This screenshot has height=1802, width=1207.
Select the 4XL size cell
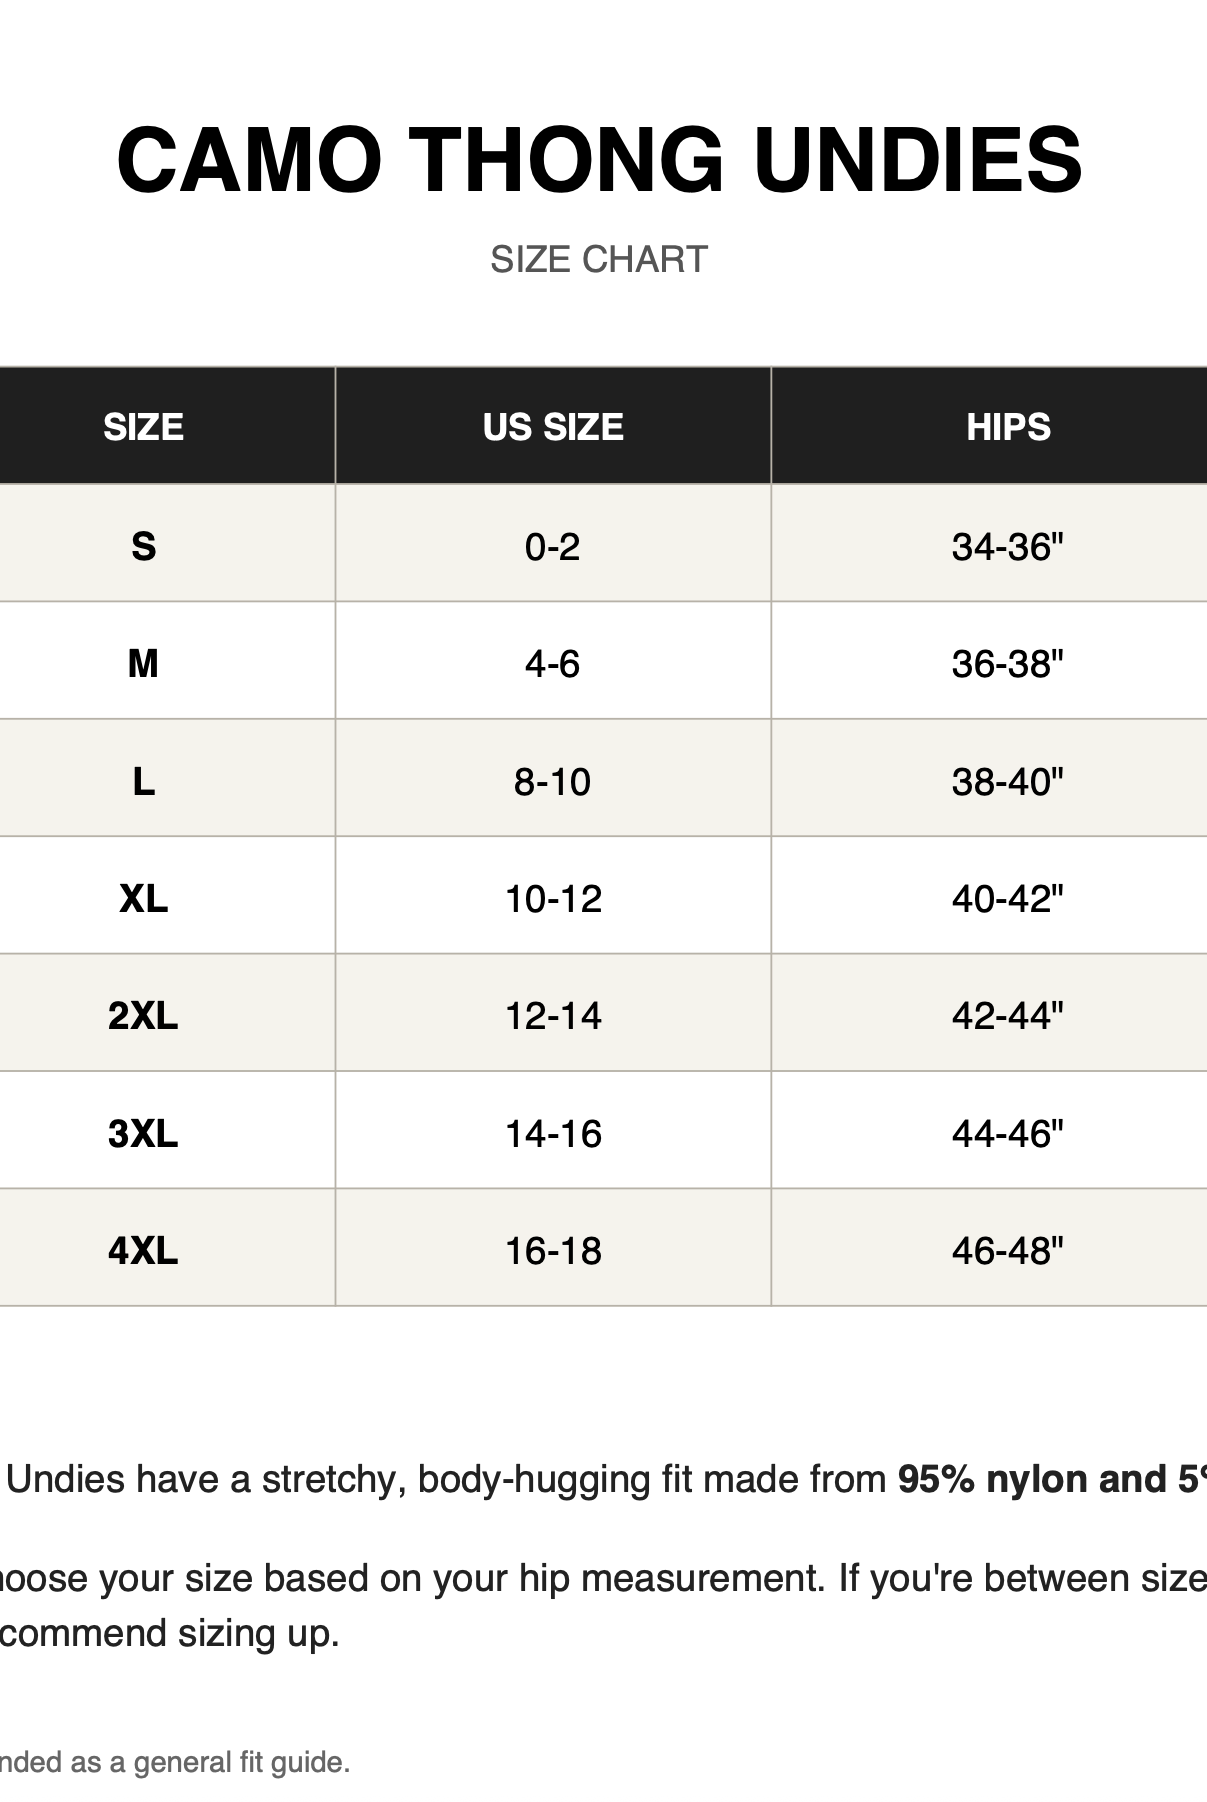coord(144,1250)
